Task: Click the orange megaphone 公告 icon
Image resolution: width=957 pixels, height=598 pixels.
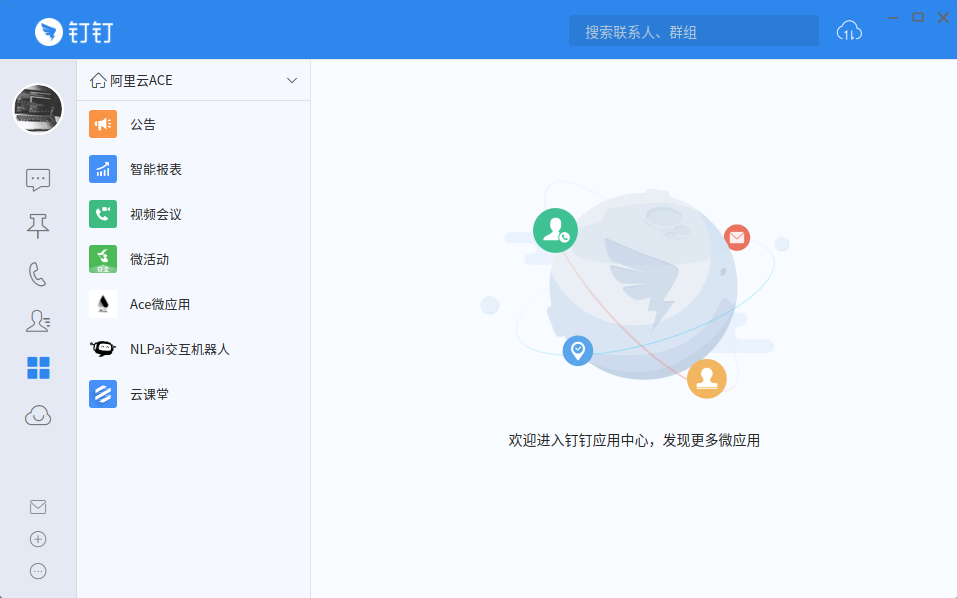Action: point(103,124)
